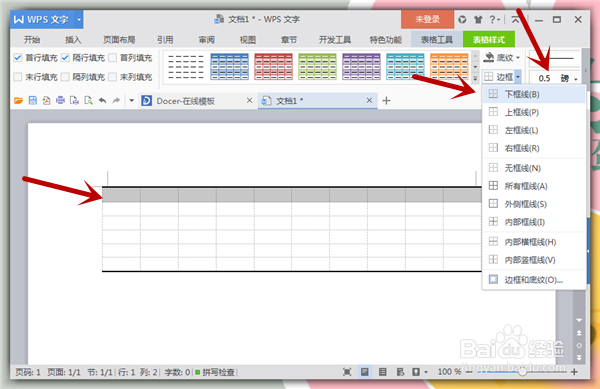The height and width of the screenshot is (389, 600).
Task: Switch to outline view icon
Action: pyautogui.click(x=382, y=372)
